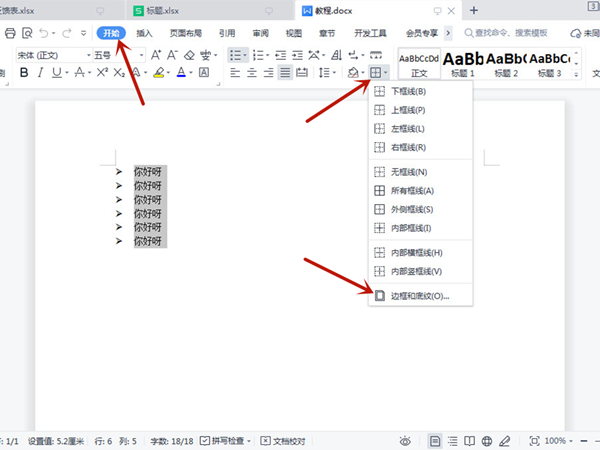
Task: Expand the borders button dropdown arrow
Action: 386,73
